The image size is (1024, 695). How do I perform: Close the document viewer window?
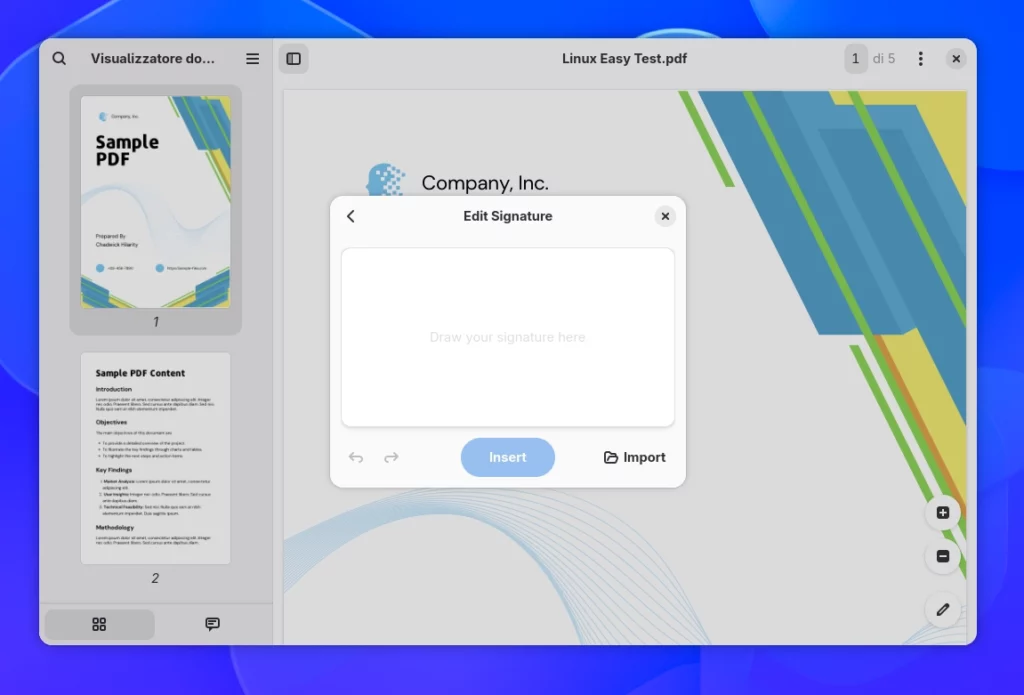956,59
